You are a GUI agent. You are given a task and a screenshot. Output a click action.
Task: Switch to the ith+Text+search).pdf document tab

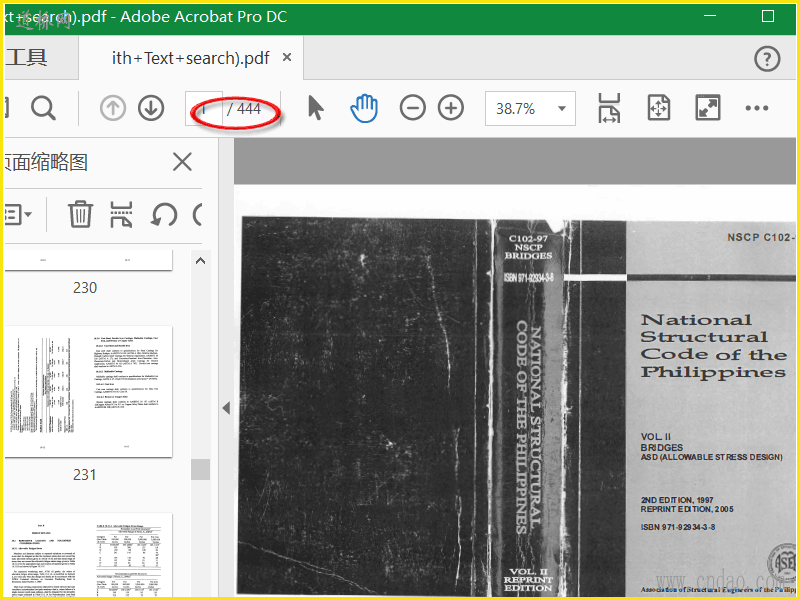[x=190, y=58]
